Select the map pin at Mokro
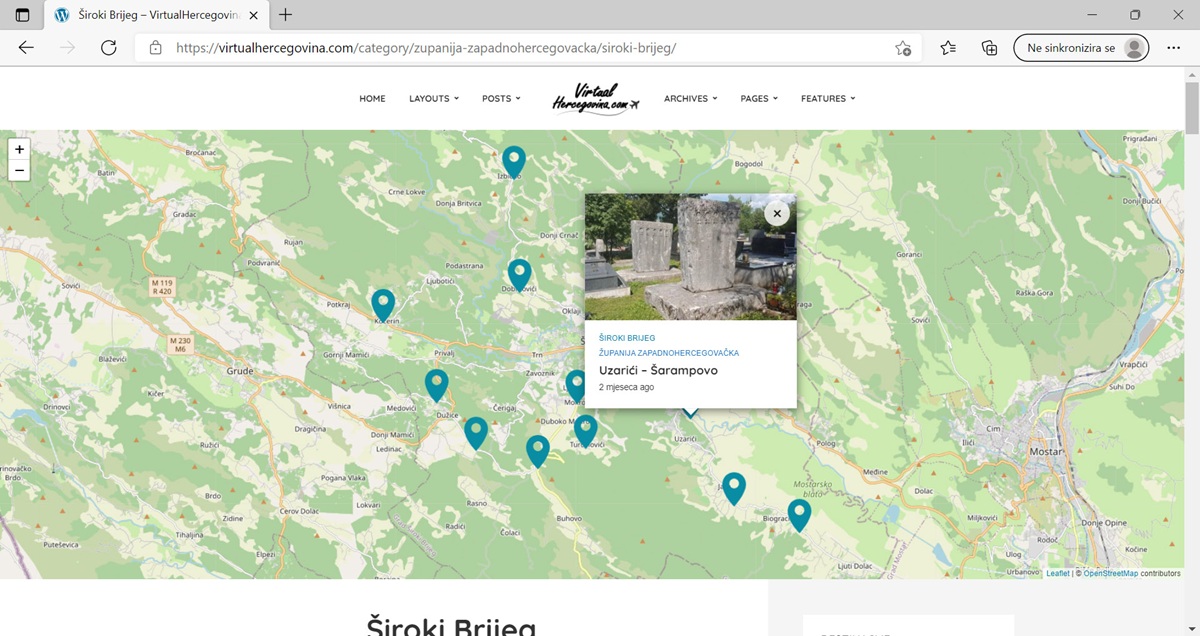Image resolution: width=1200 pixels, height=636 pixels. 576,385
